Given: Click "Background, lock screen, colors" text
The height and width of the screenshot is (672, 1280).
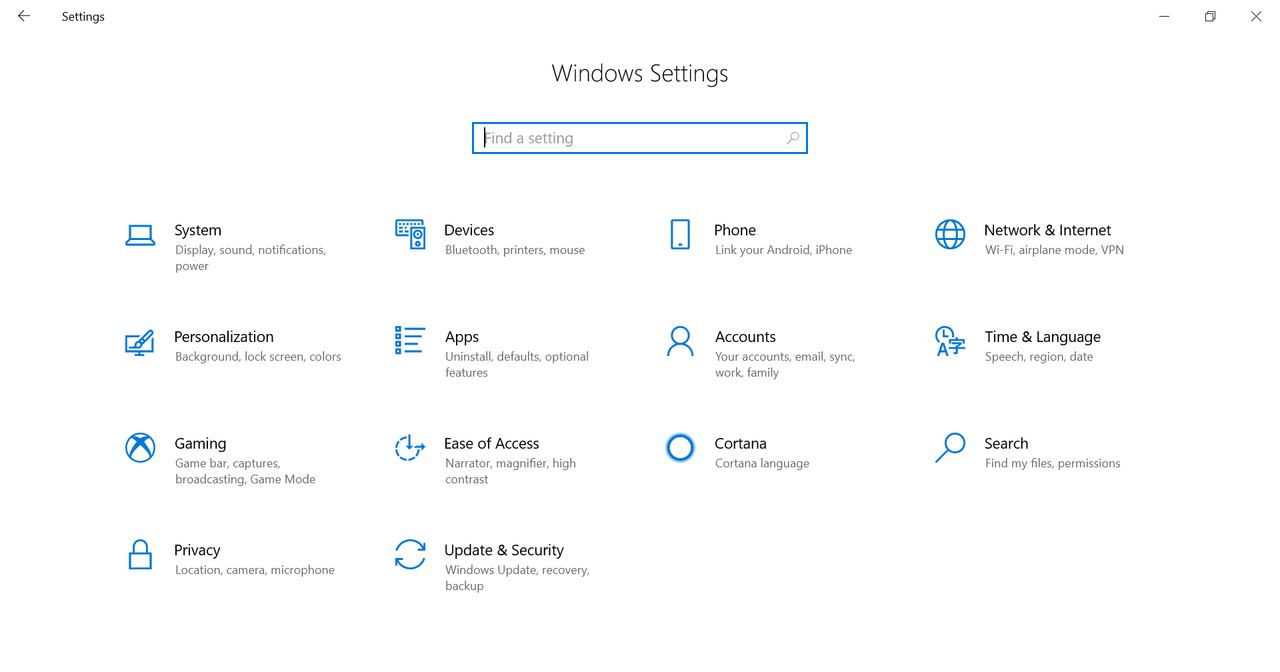Looking at the screenshot, I should (258, 357).
